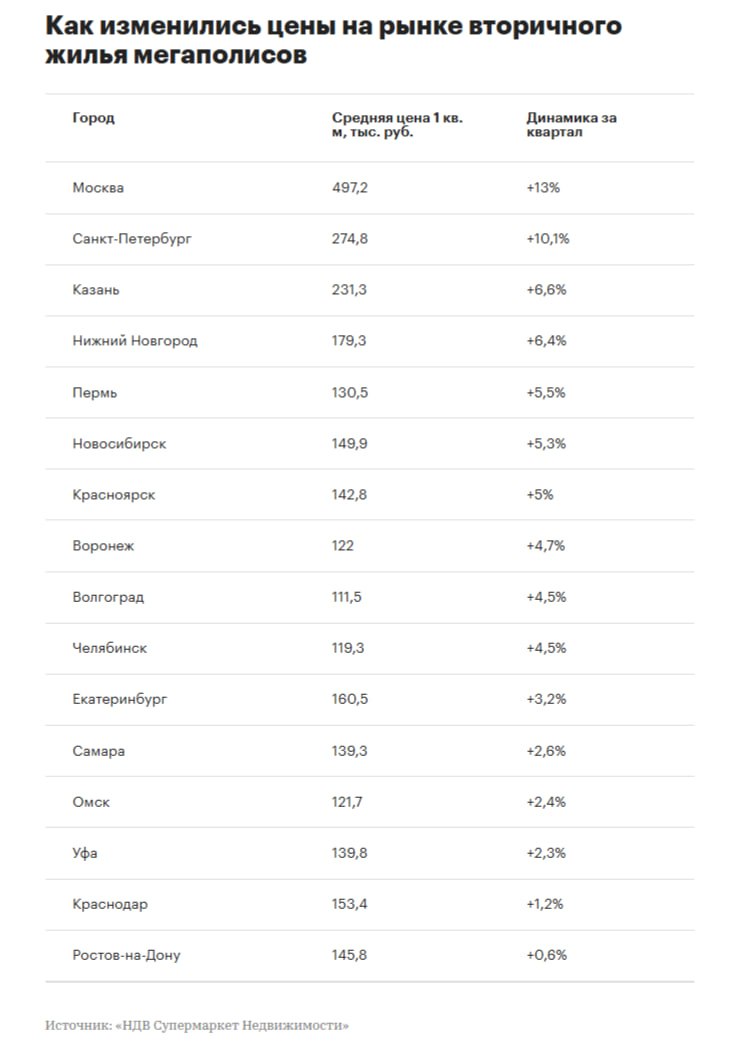Image resolution: width=734 pixels, height=1047 pixels.
Task: Click the 'Динамика за квартал' column header
Action: tap(571, 125)
